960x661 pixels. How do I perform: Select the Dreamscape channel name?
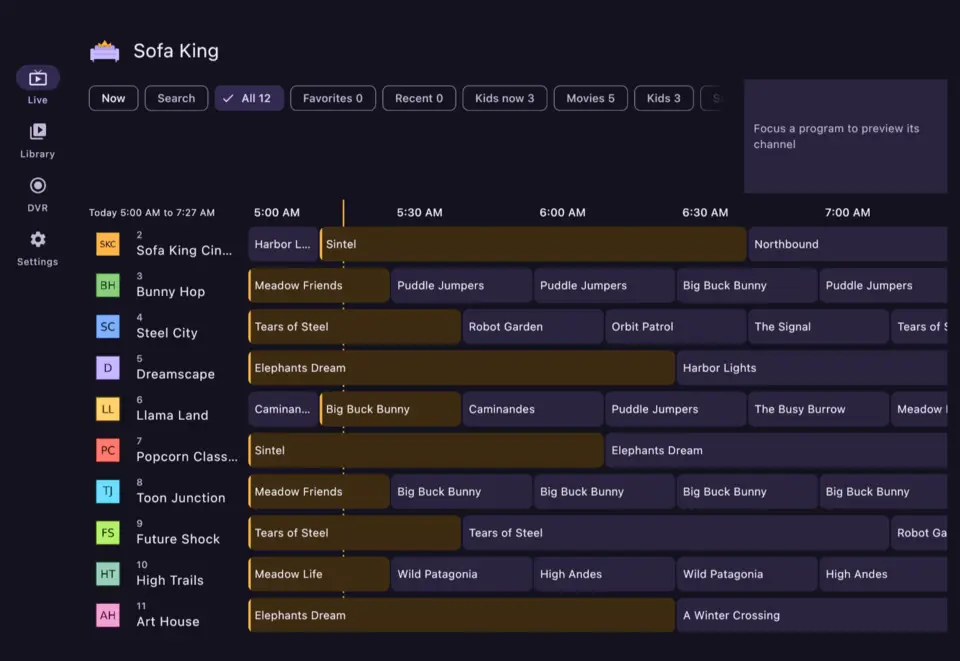point(175,375)
